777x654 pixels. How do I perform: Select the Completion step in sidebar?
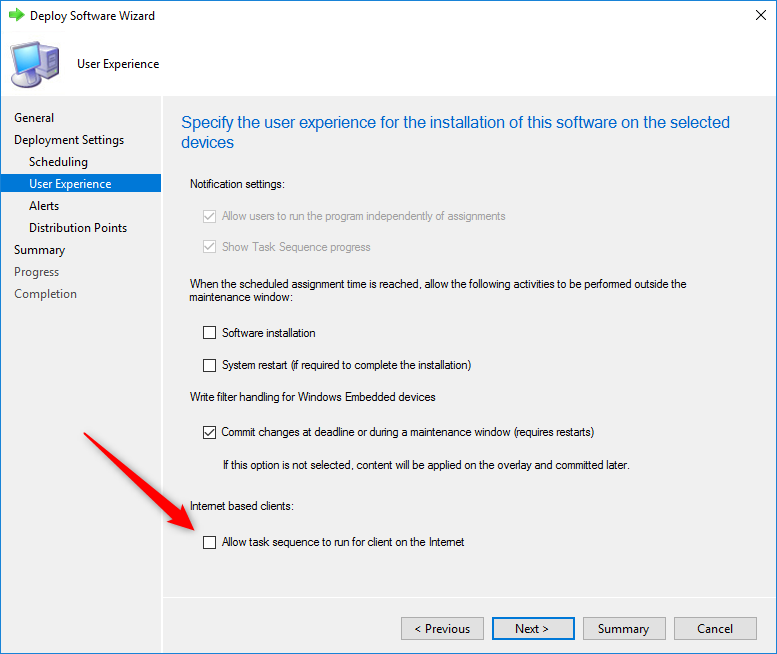[45, 294]
